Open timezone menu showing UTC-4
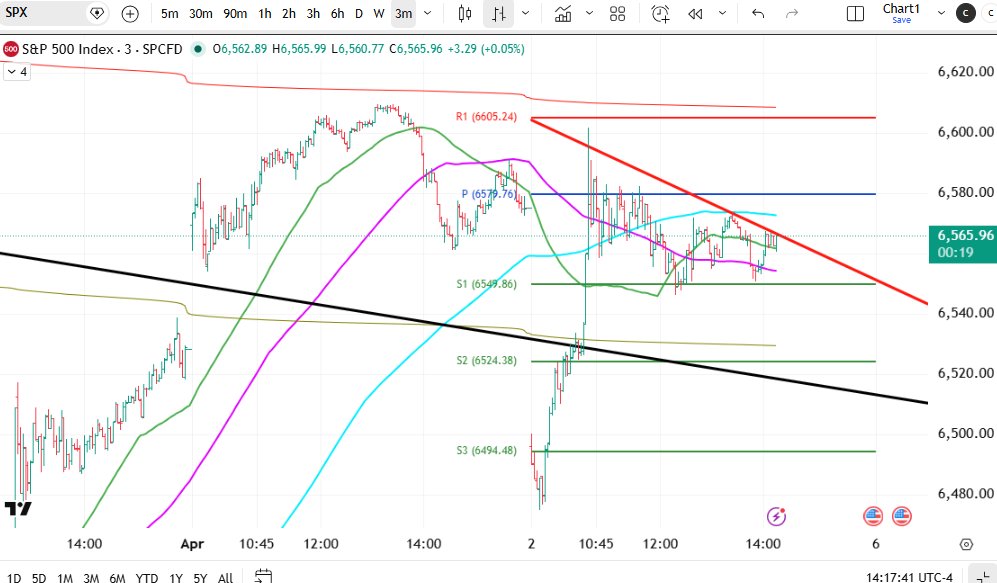The height and width of the screenshot is (583, 997). pyautogui.click(x=909, y=577)
